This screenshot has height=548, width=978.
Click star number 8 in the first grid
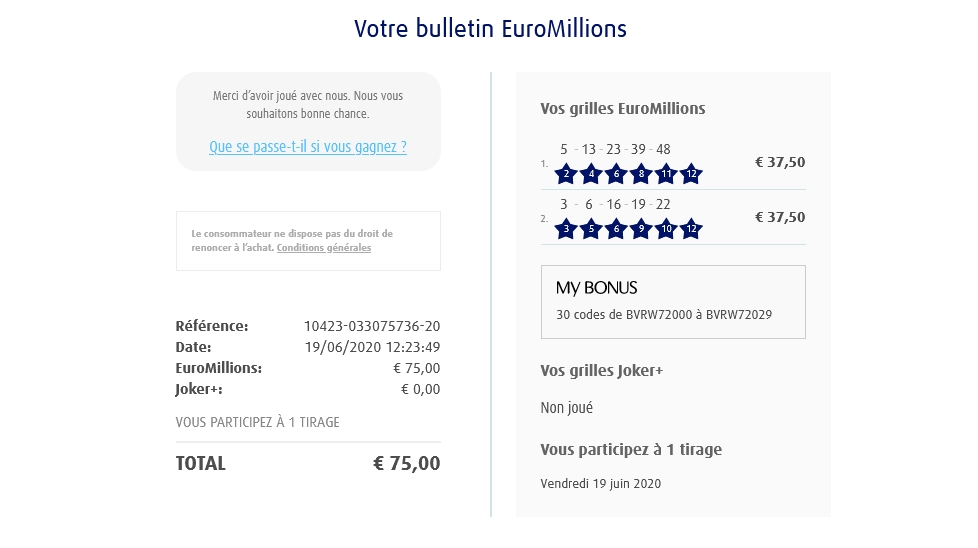pyautogui.click(x=642, y=175)
